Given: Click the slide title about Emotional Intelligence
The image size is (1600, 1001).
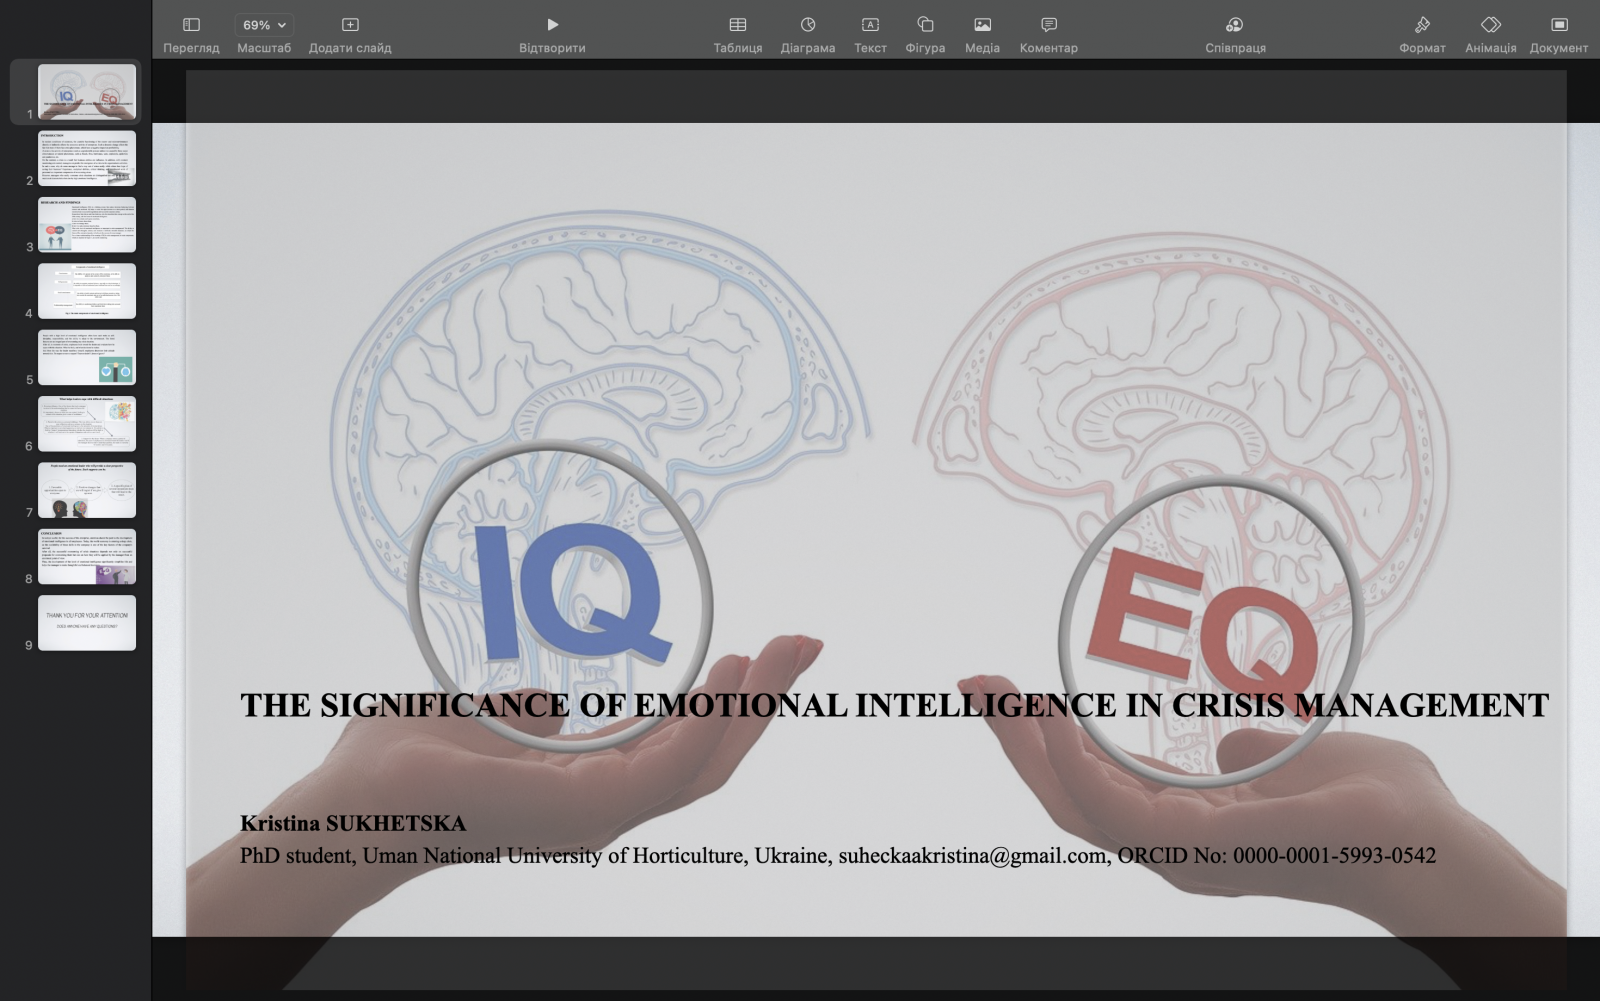Looking at the screenshot, I should [x=894, y=706].
